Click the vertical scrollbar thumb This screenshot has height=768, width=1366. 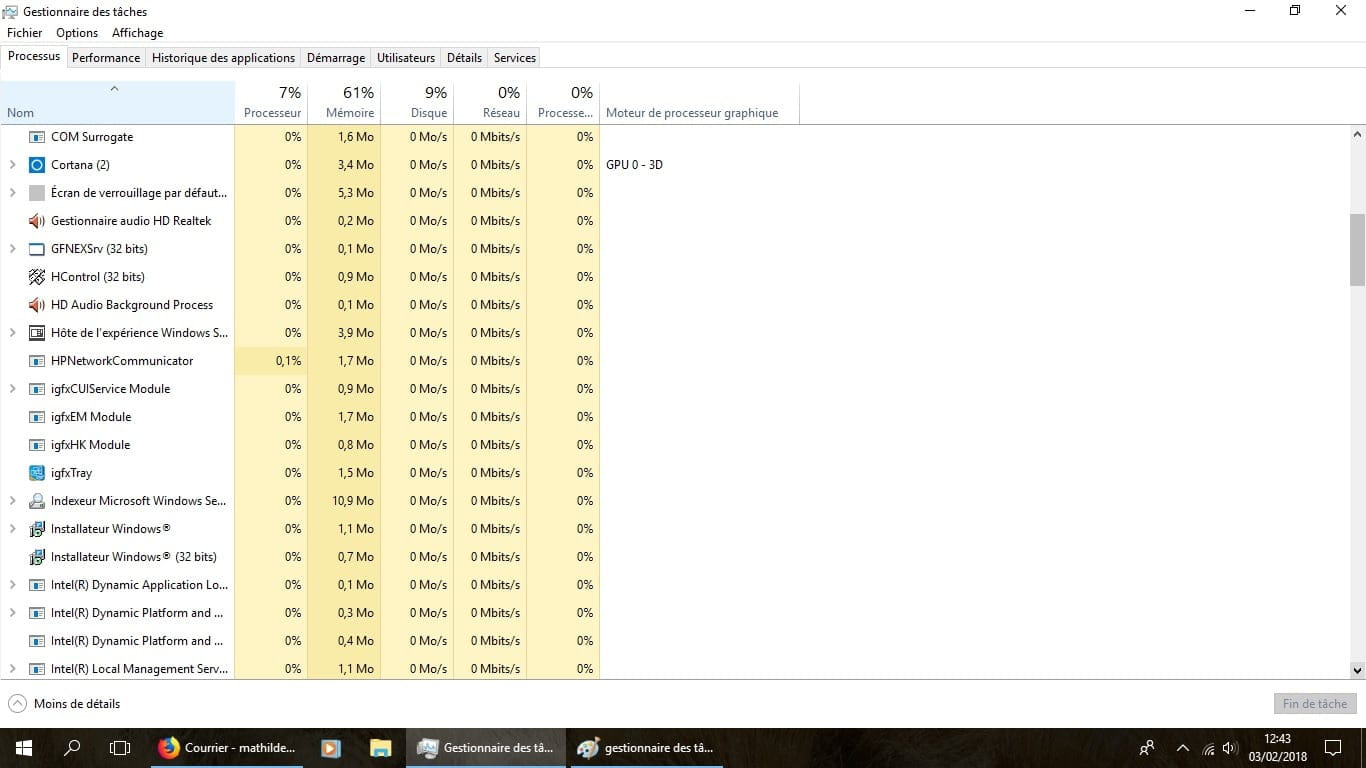click(x=1357, y=249)
